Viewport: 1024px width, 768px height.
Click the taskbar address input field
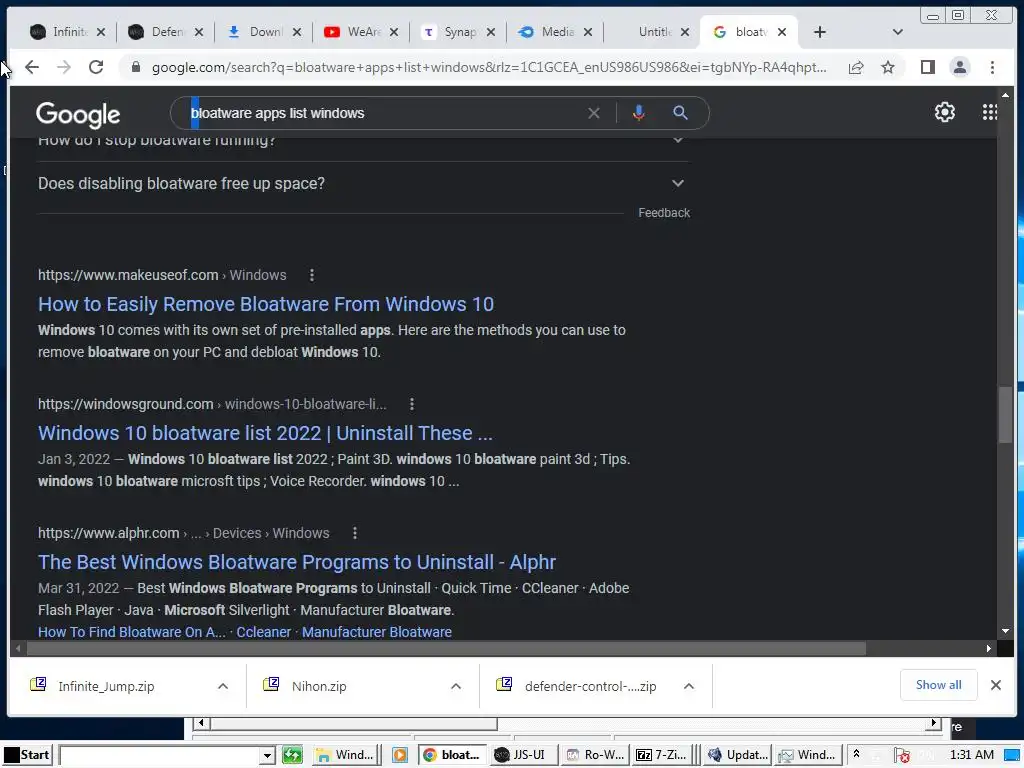[x=160, y=756]
